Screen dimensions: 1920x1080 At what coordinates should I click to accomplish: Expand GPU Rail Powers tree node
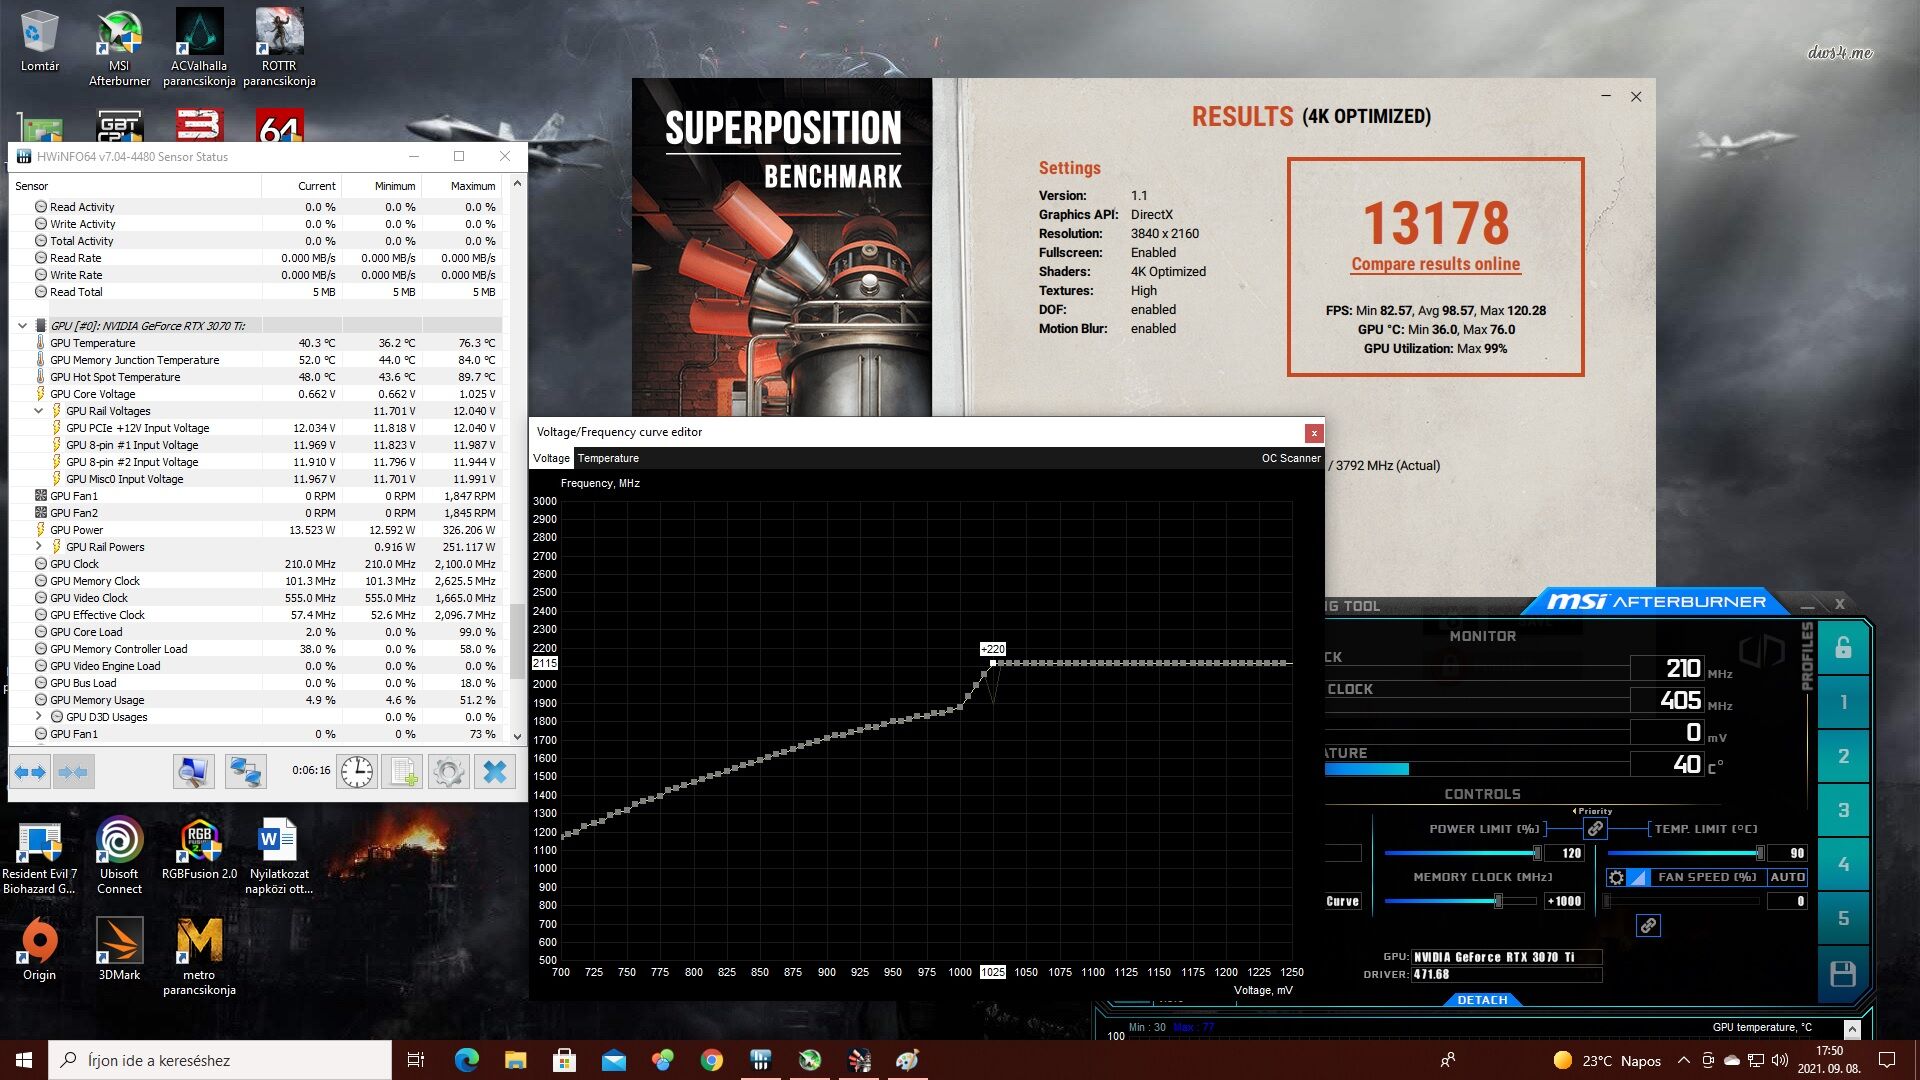click(x=39, y=547)
